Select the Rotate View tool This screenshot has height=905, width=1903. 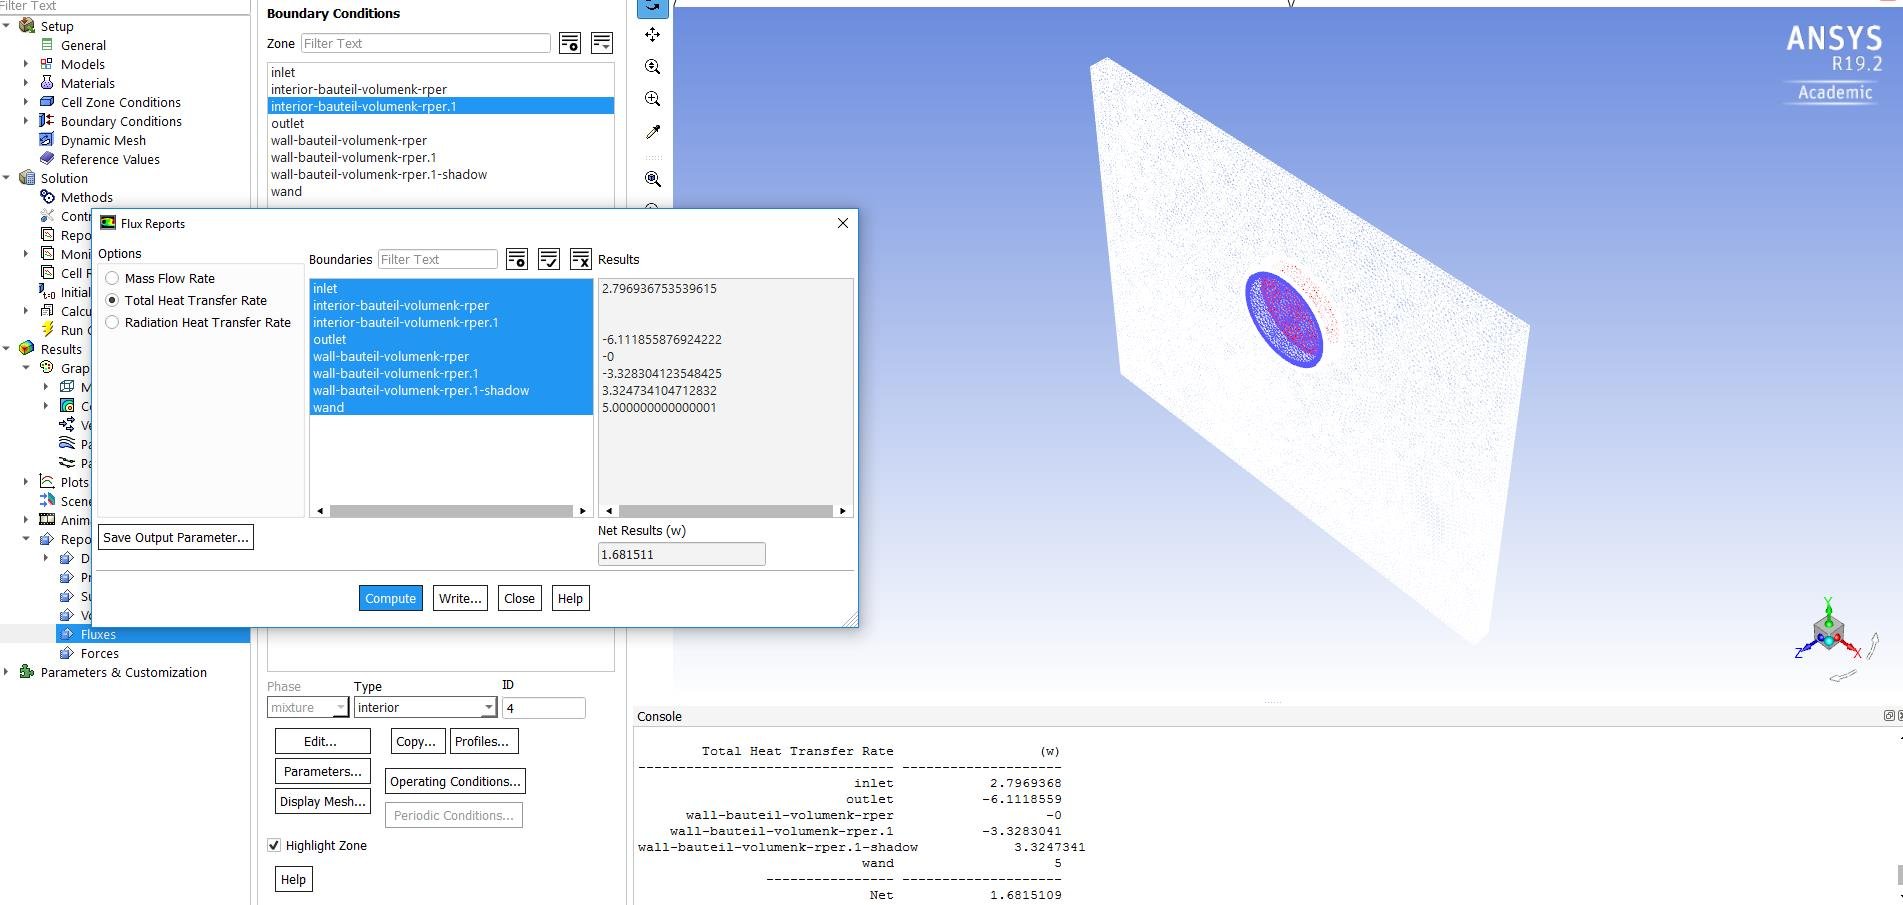(x=653, y=8)
